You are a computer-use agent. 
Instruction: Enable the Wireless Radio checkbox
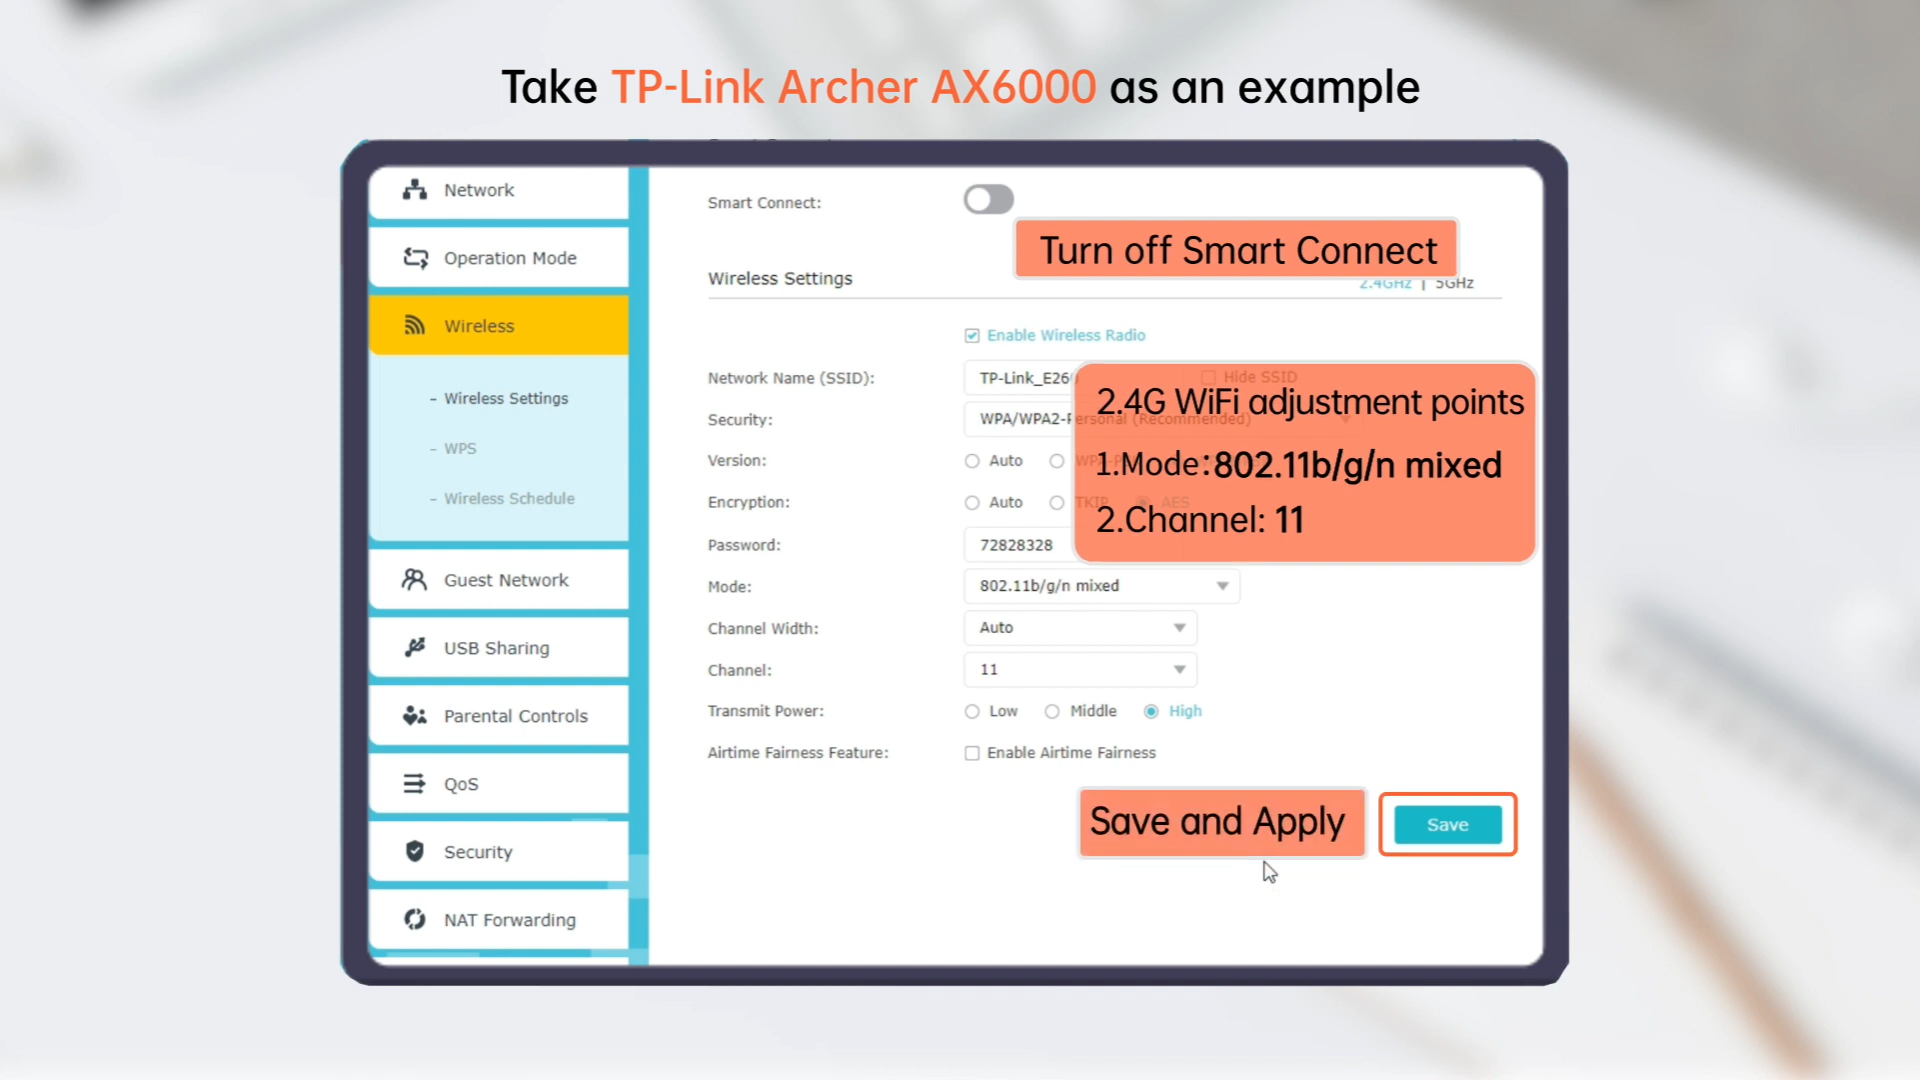pos(972,335)
